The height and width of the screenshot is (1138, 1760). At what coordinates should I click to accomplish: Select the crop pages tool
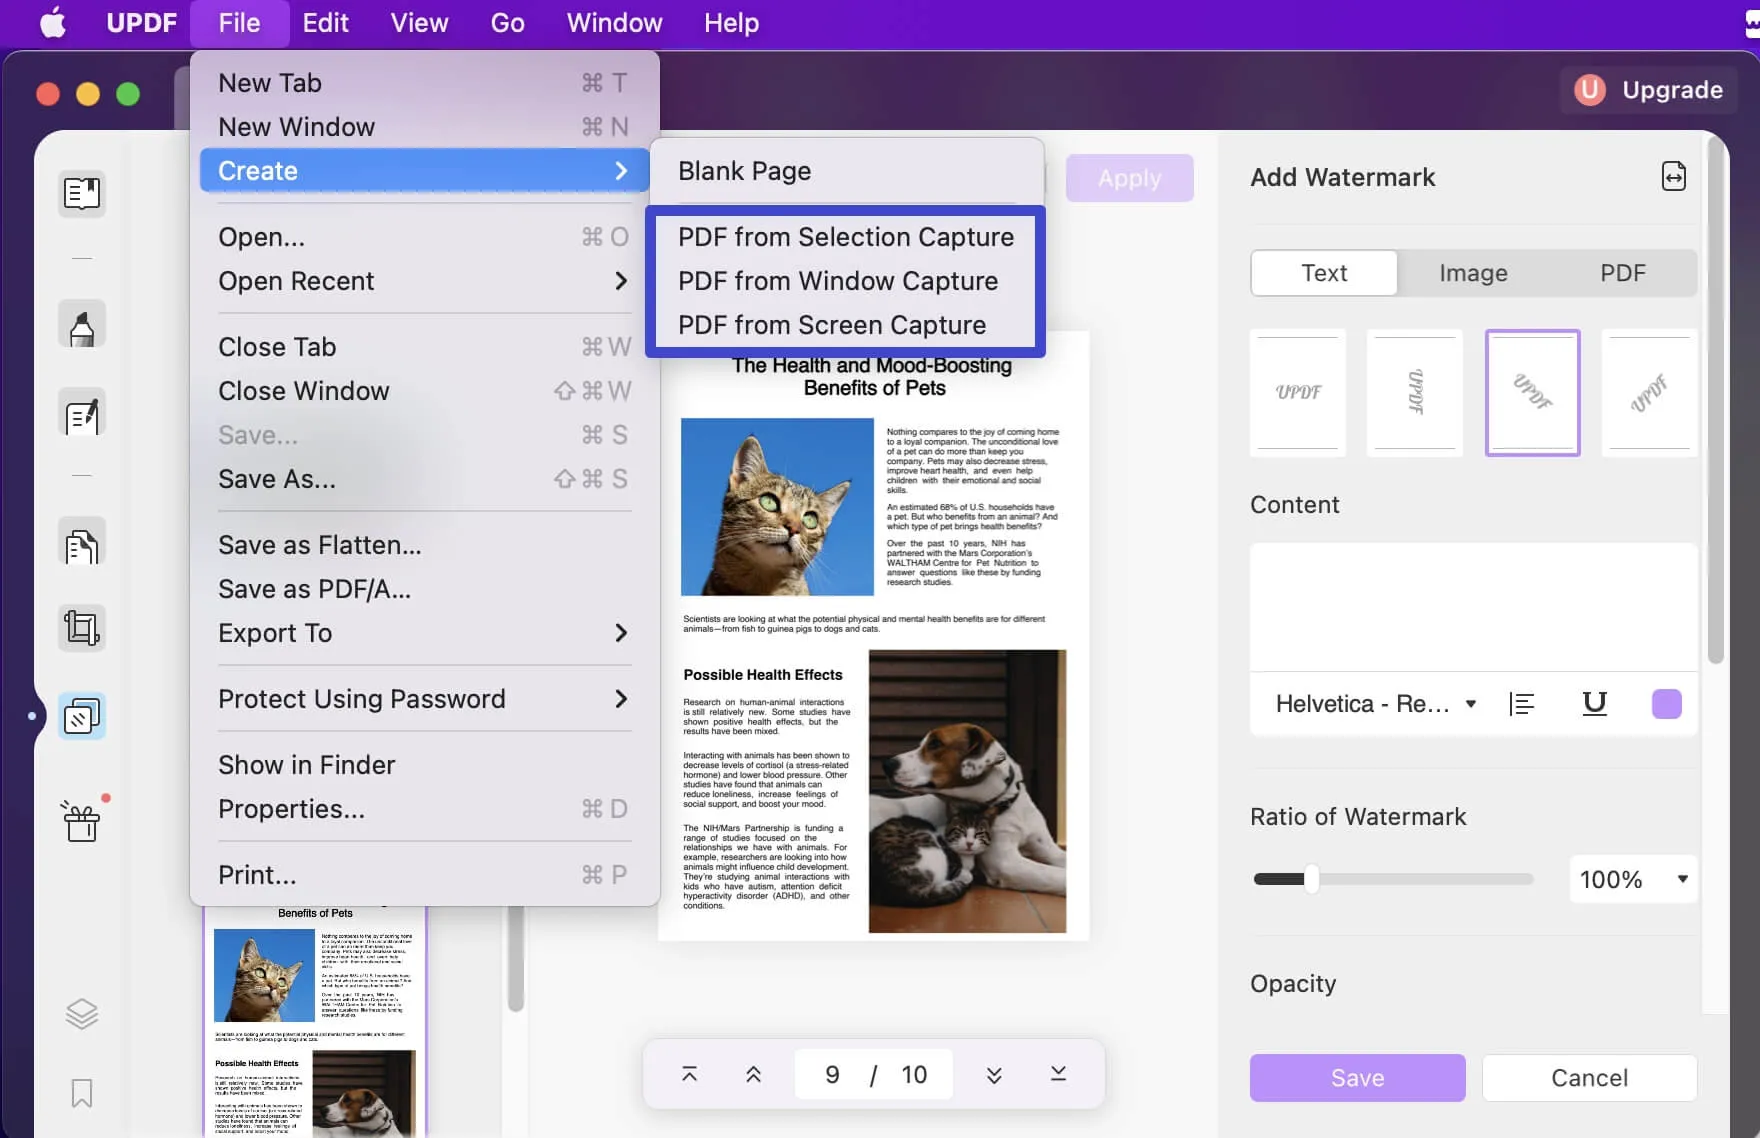pos(81,627)
